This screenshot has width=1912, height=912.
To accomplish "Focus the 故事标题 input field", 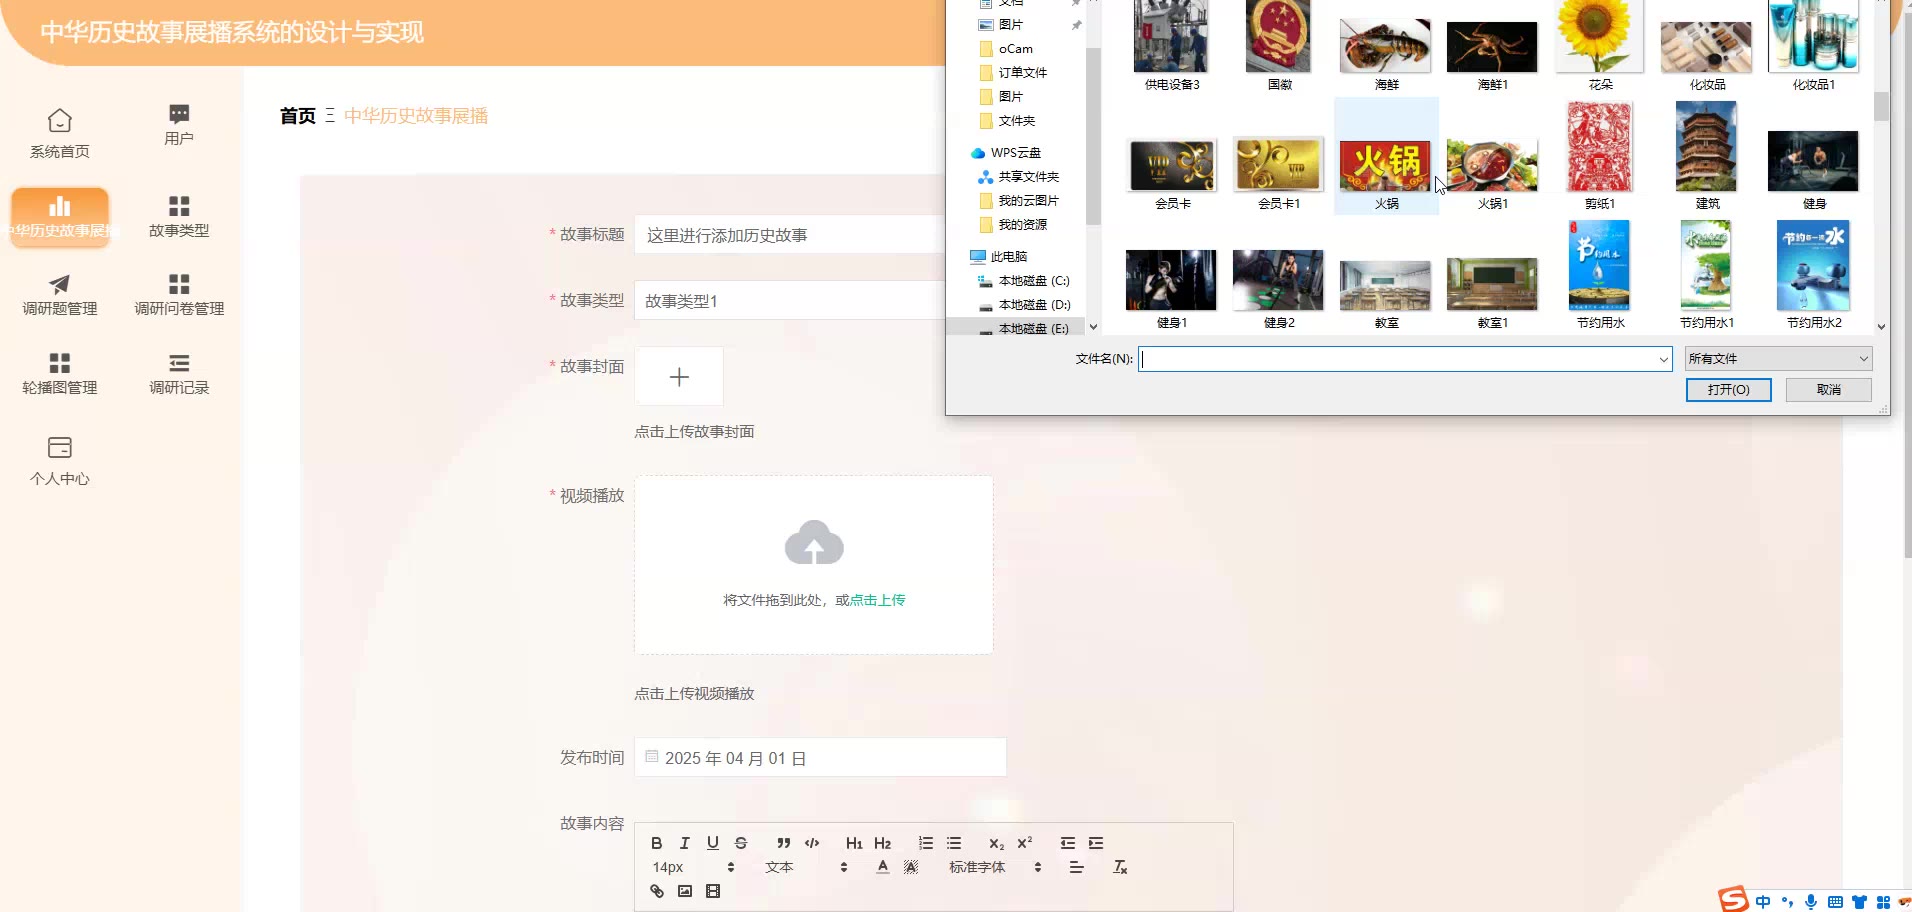I will point(790,235).
